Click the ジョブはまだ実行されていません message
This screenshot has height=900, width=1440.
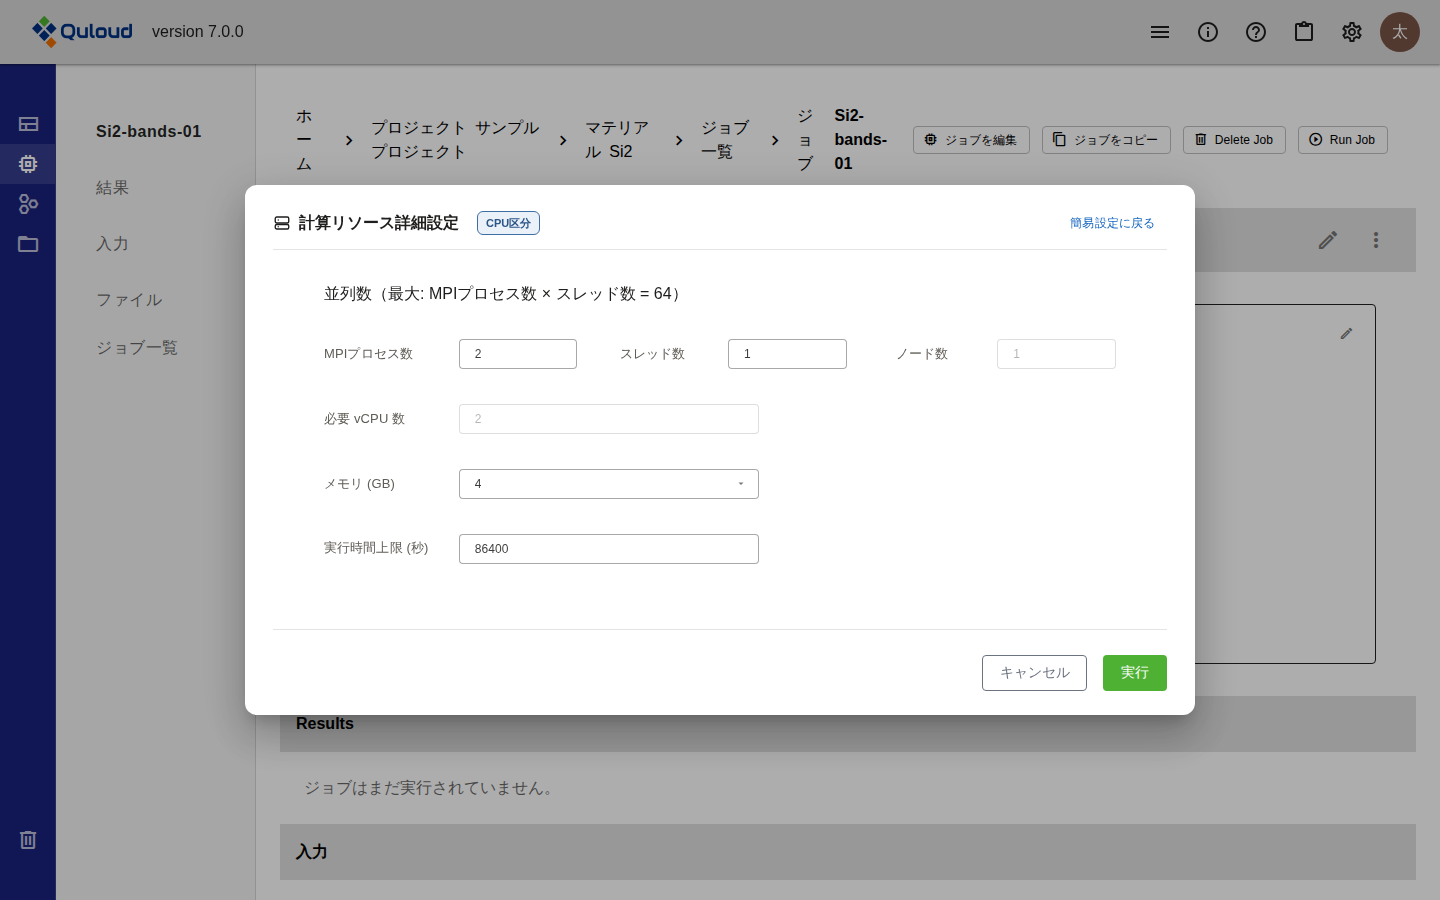pos(430,788)
